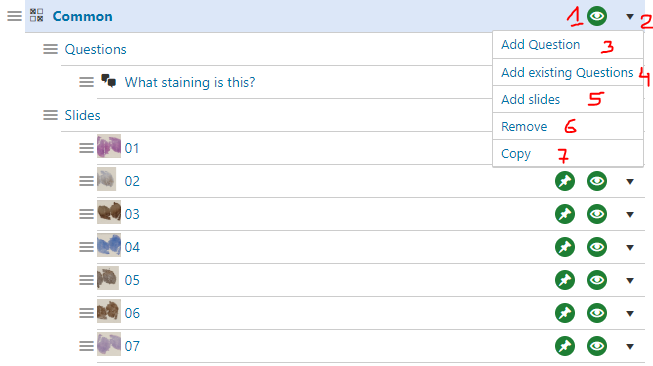The image size is (653, 366).
Task: Toggle visibility of the Common group
Action: pyautogui.click(x=597, y=16)
